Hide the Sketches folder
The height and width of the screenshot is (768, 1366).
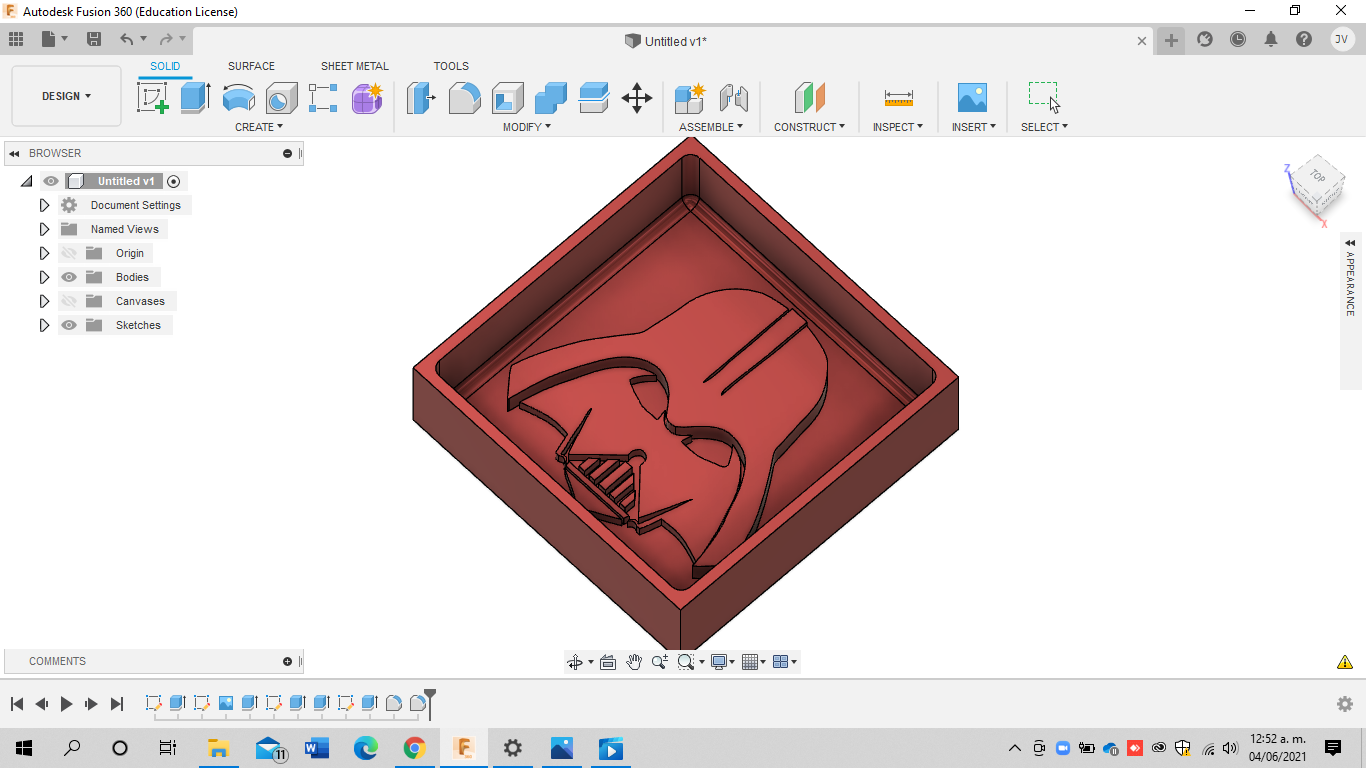[69, 325]
